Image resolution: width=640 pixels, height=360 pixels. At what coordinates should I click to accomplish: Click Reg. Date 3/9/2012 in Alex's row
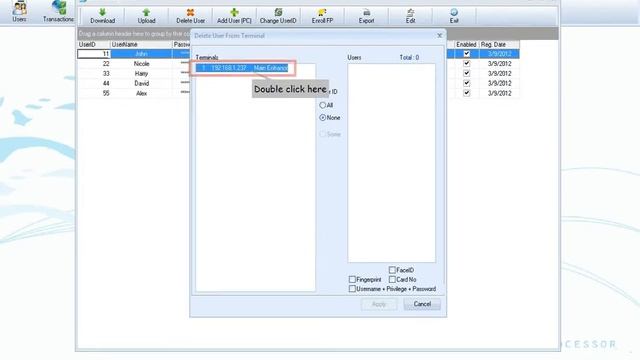(x=499, y=93)
